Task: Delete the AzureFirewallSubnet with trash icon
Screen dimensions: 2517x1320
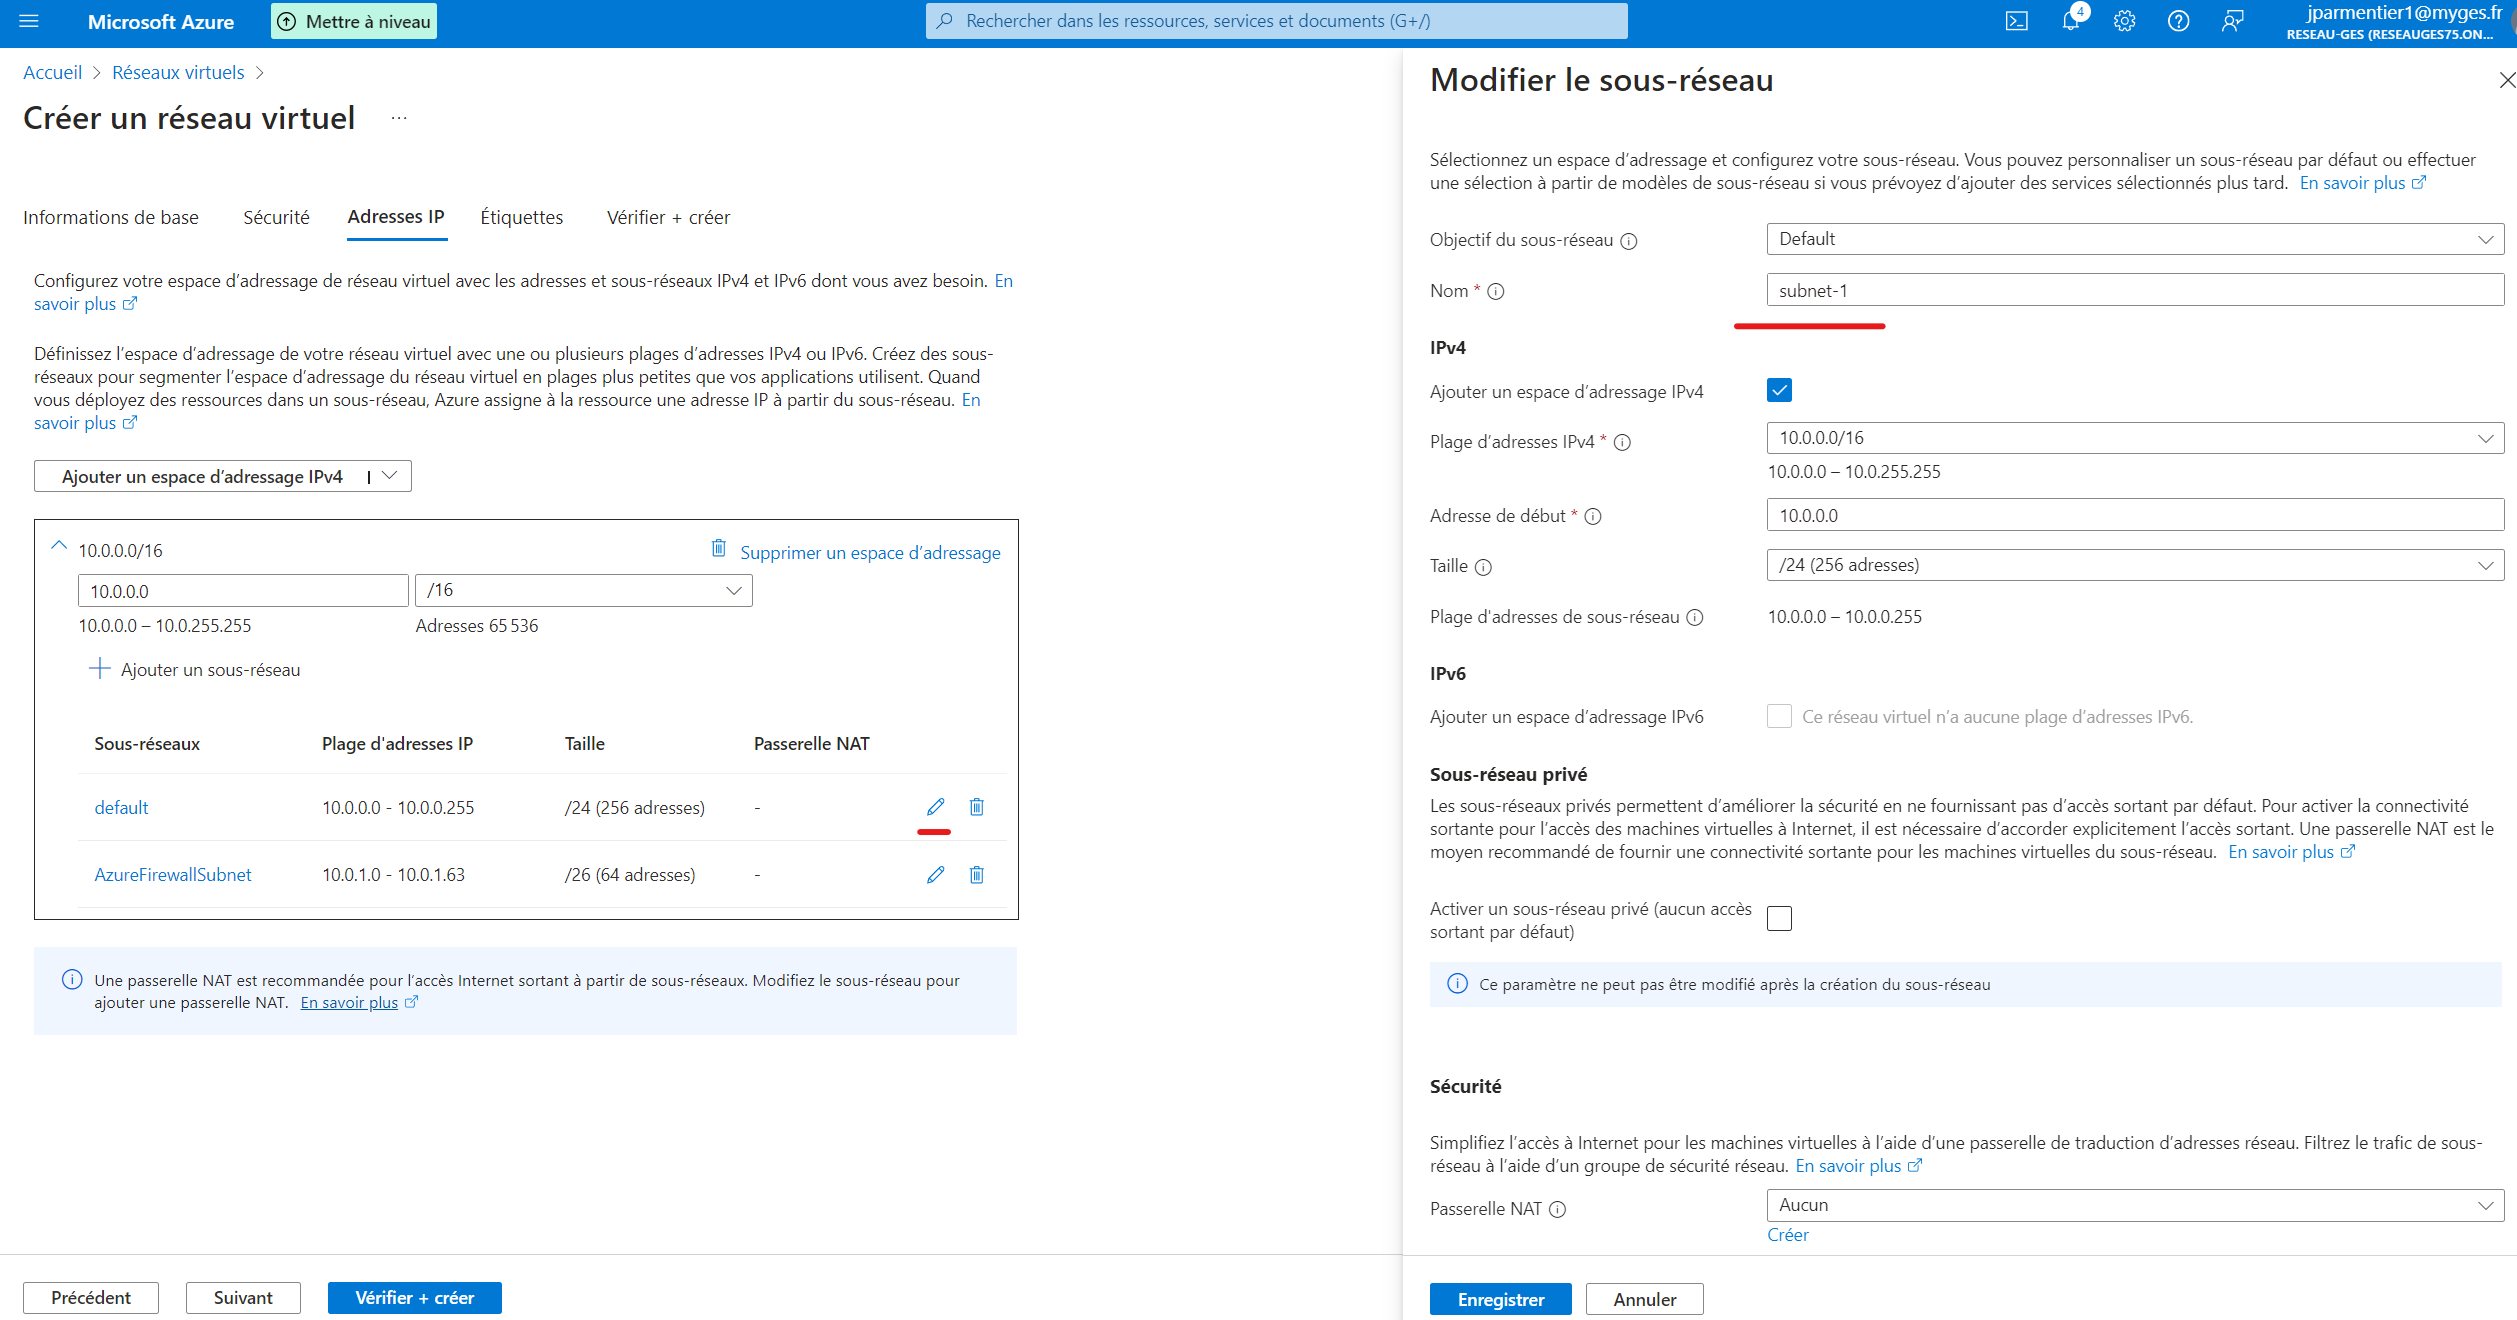Action: [x=977, y=874]
